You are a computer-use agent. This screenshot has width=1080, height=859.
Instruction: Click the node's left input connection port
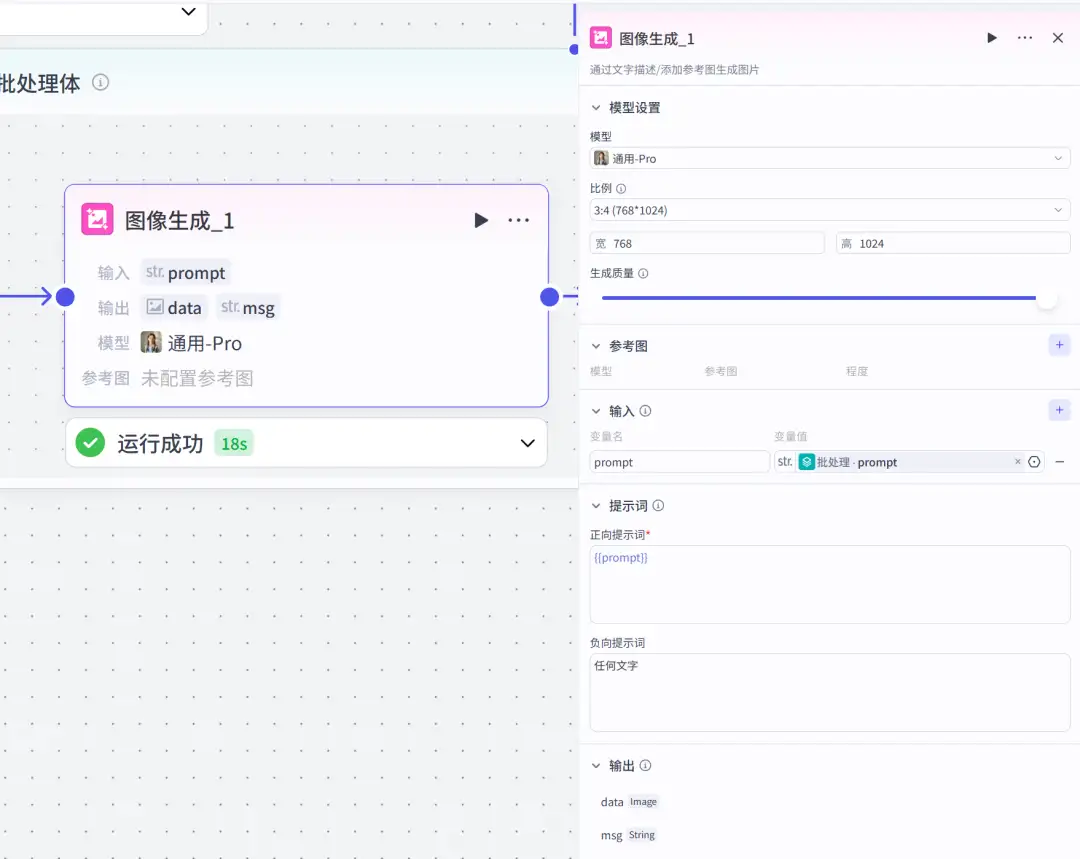65,297
